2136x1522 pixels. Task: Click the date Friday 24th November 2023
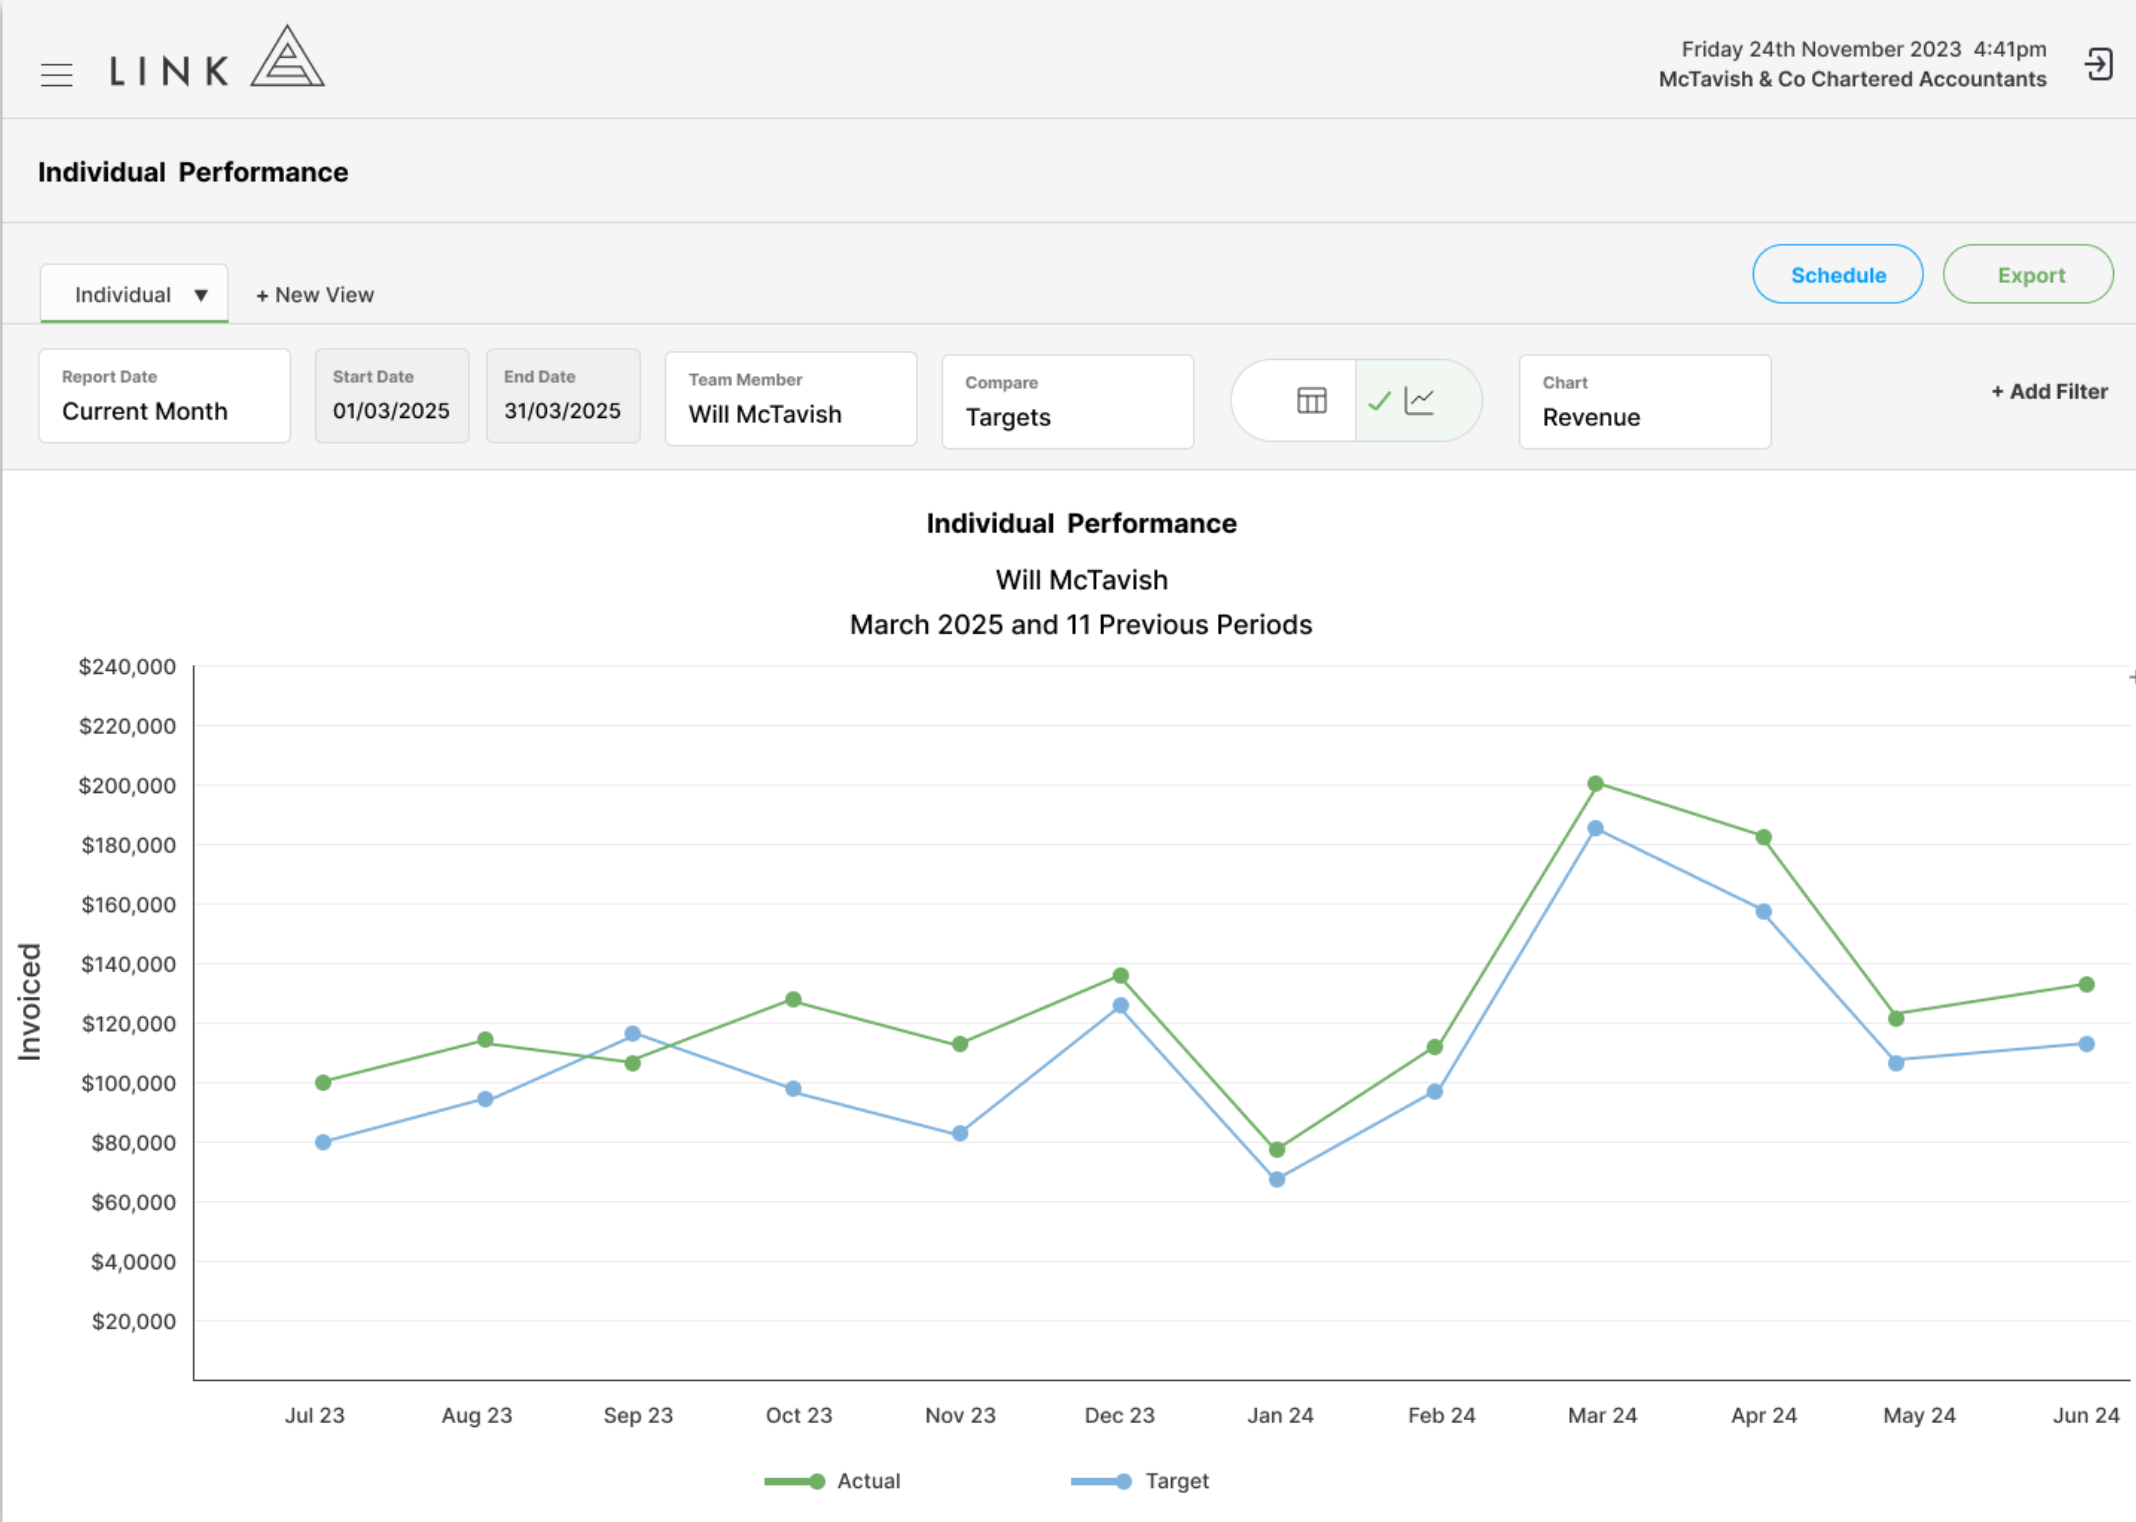[1821, 49]
